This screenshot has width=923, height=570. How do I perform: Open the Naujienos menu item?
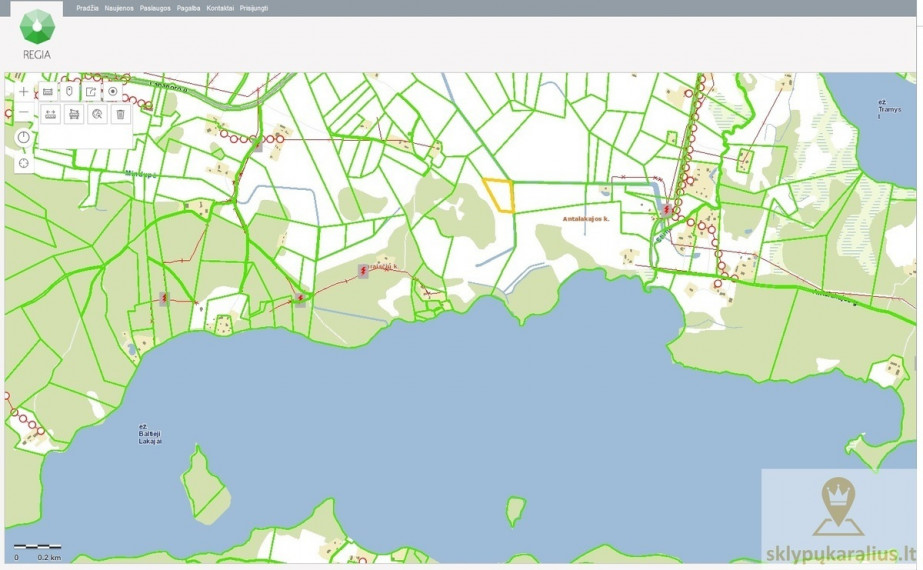tap(119, 8)
